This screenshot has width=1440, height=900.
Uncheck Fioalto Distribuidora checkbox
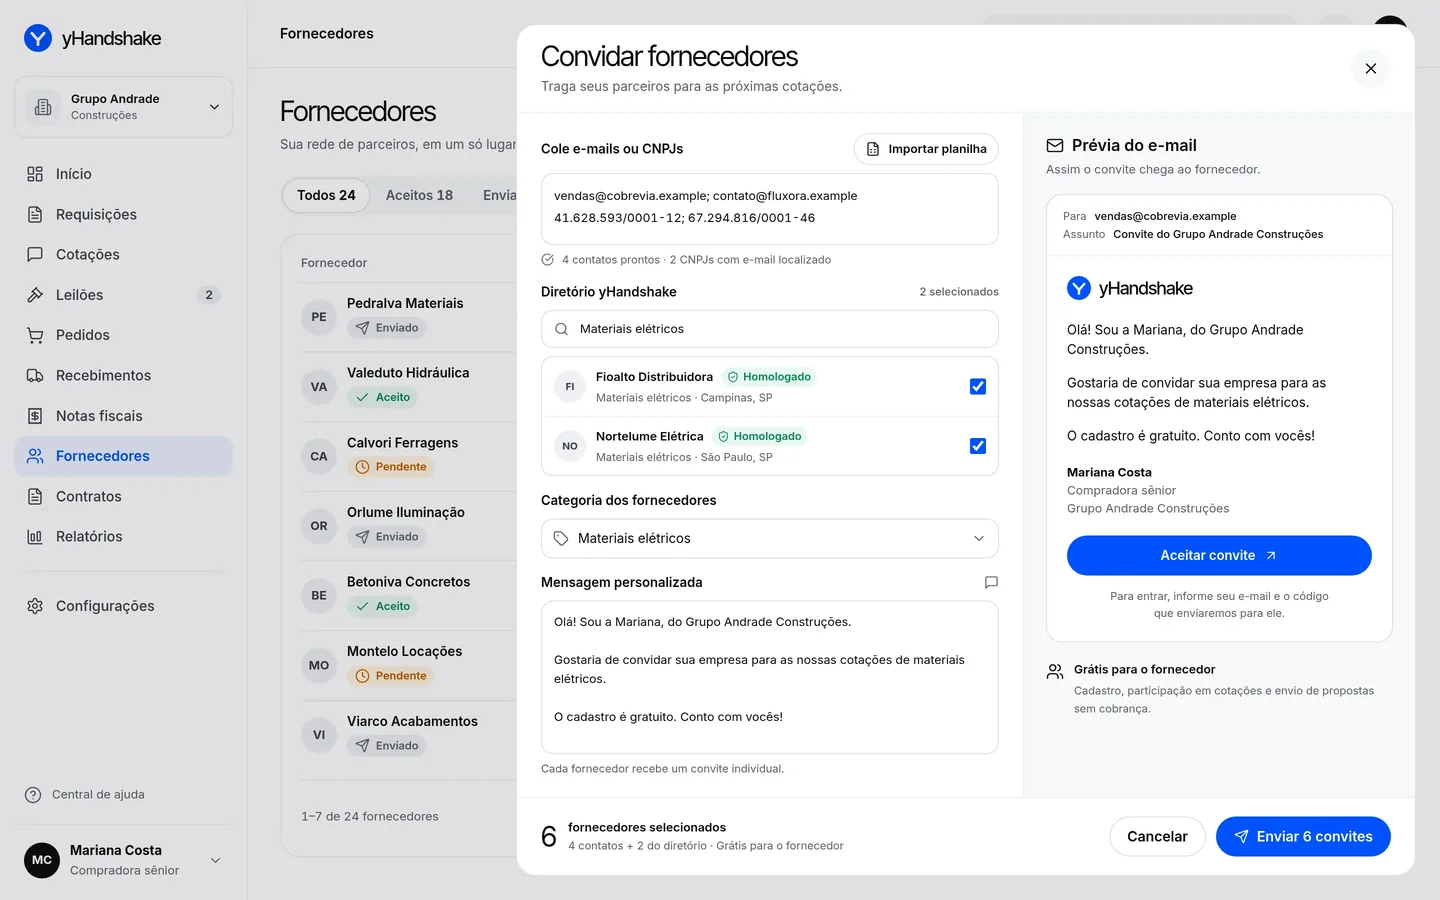978,387
